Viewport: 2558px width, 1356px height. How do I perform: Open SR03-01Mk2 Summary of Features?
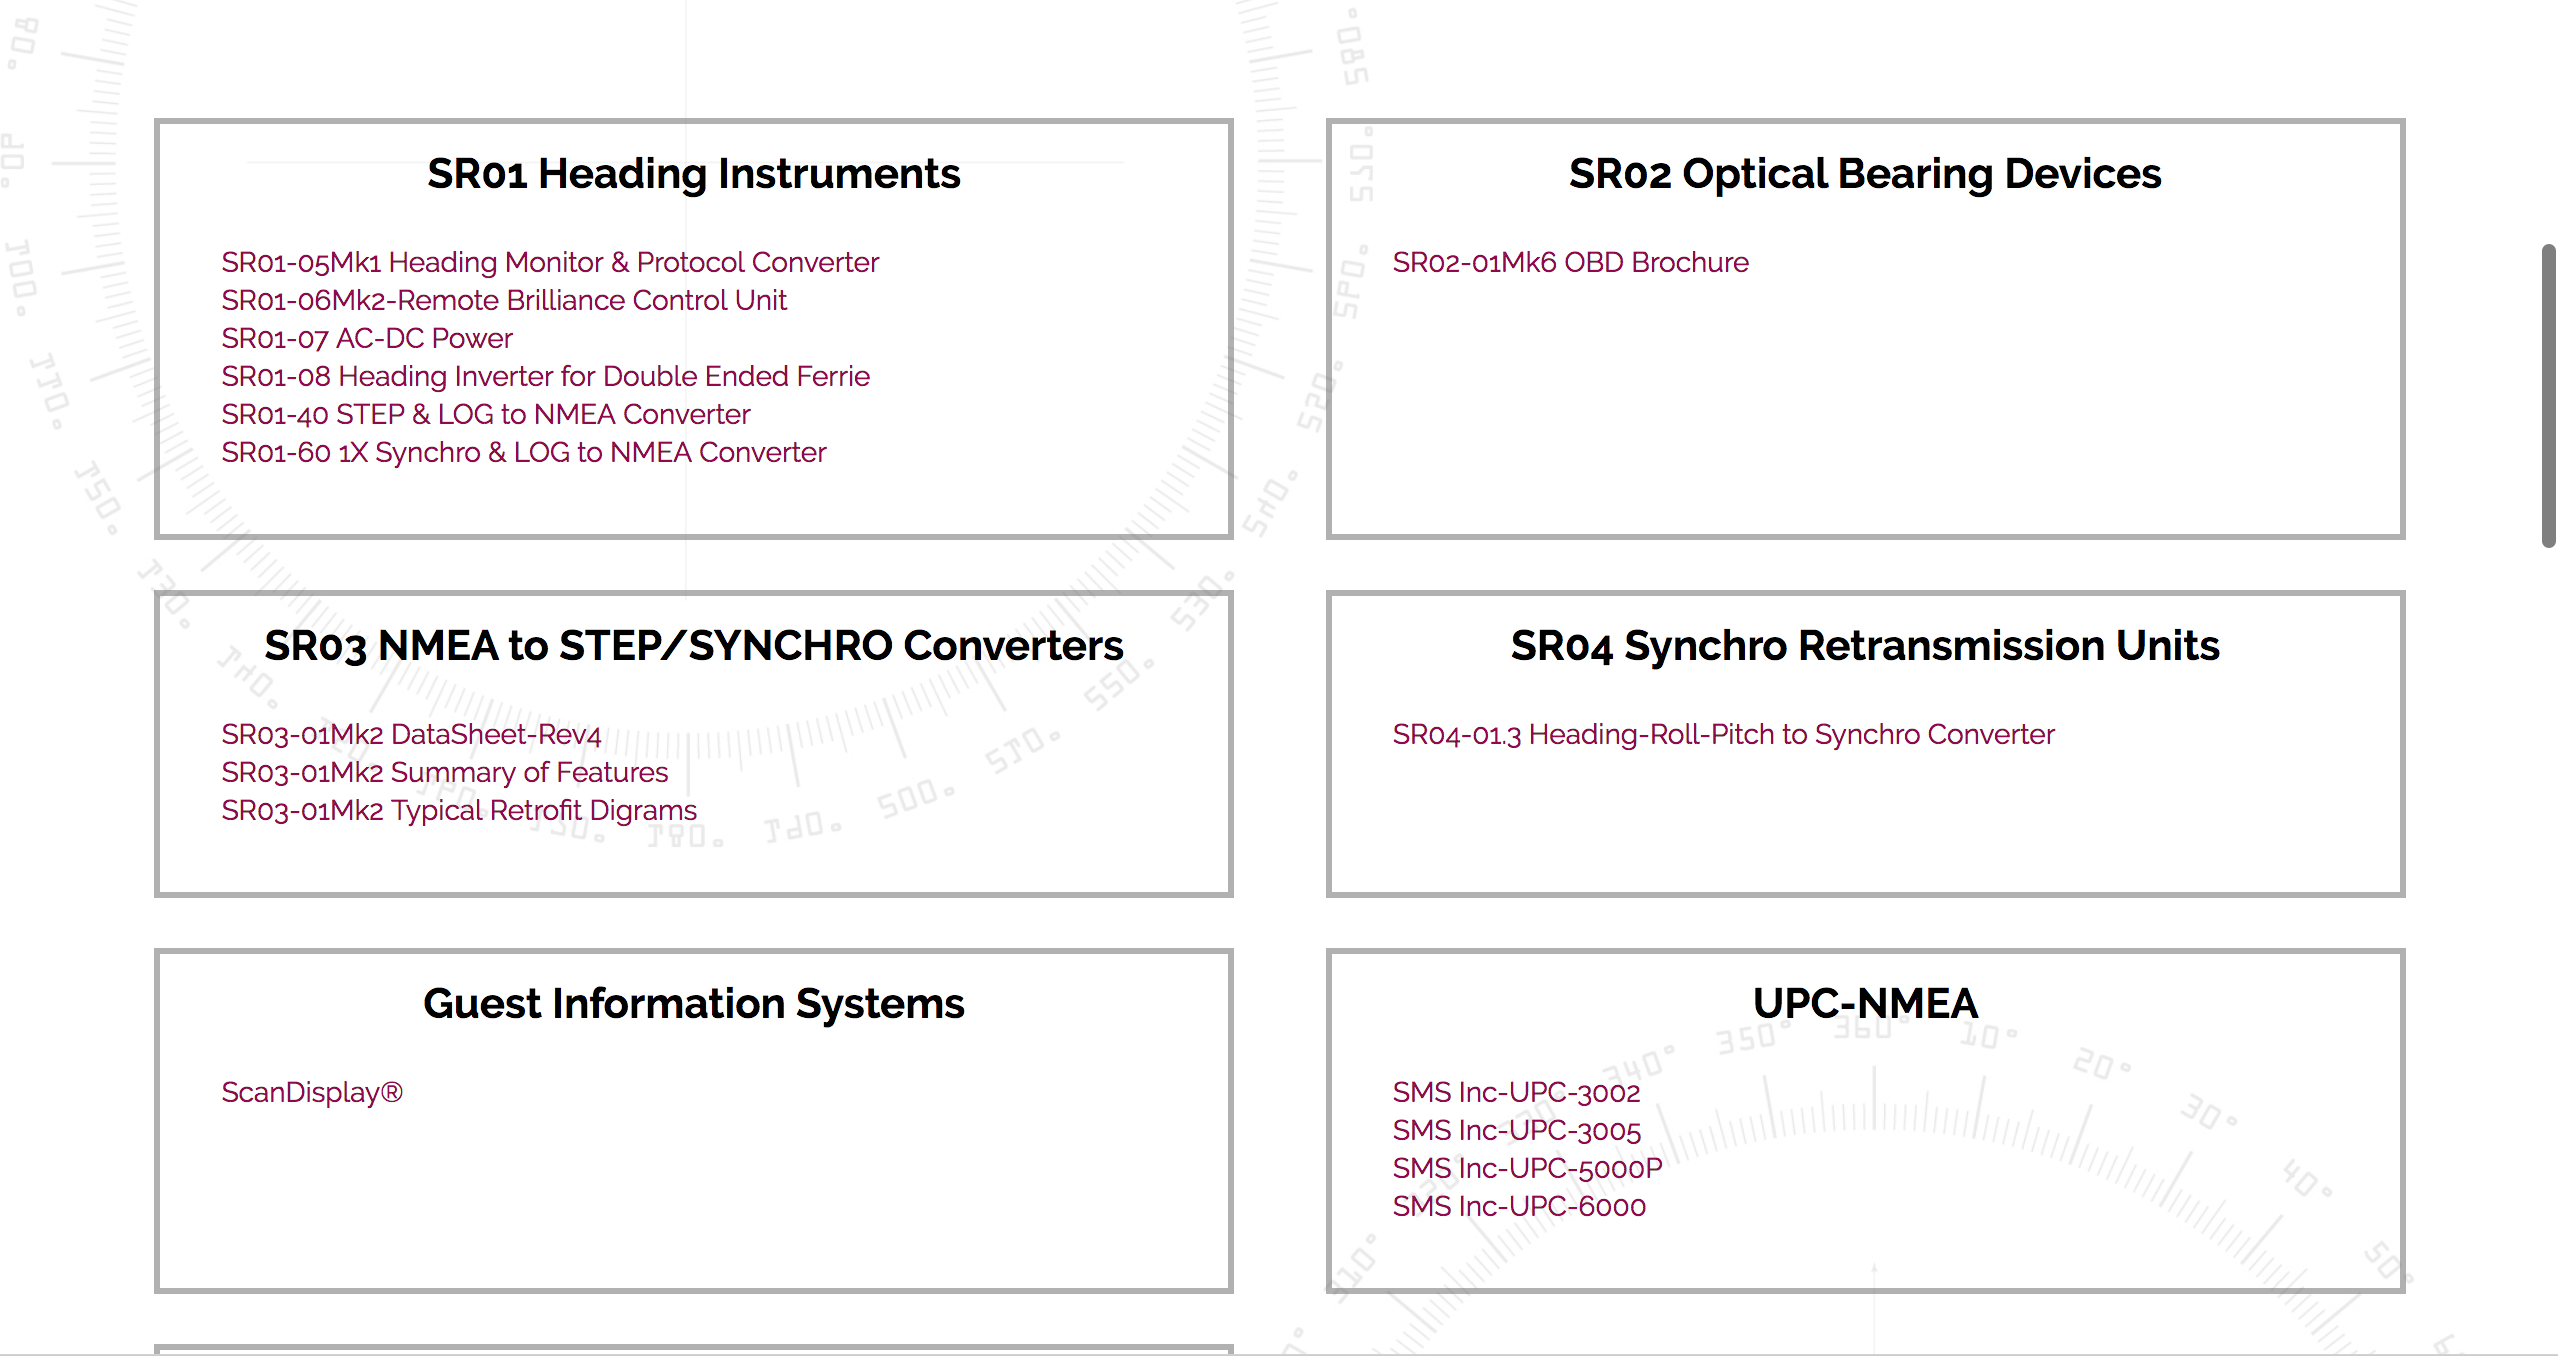click(x=444, y=772)
